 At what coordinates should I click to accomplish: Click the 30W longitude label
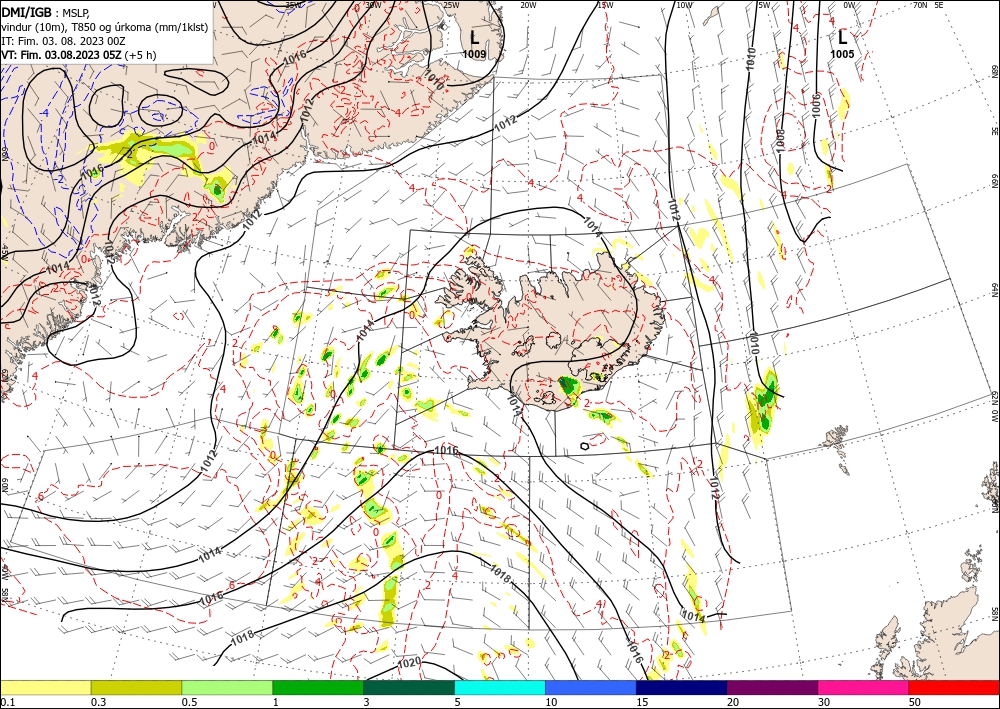coord(373,5)
